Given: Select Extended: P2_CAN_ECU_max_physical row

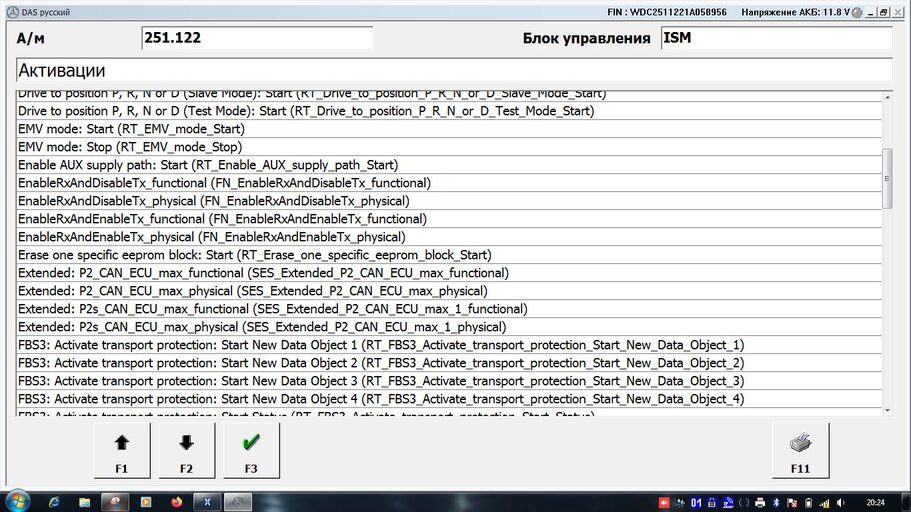Looking at the screenshot, I should click(x=449, y=291).
